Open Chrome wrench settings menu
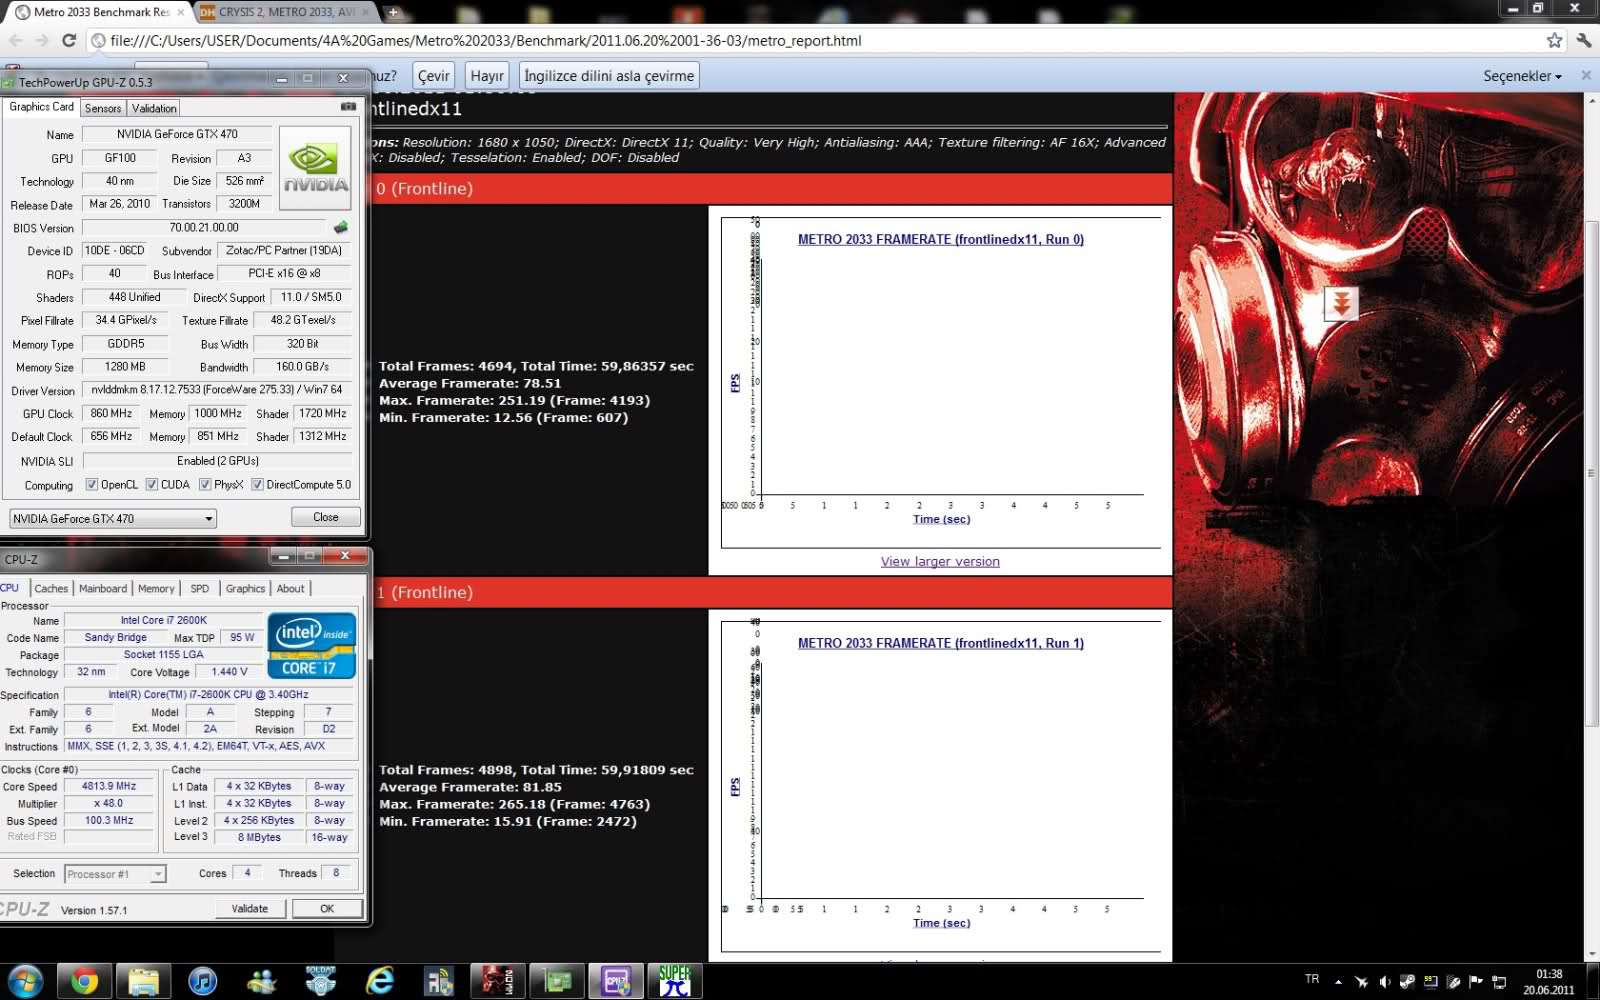Viewport: 1600px width, 1000px height. 1583,40
